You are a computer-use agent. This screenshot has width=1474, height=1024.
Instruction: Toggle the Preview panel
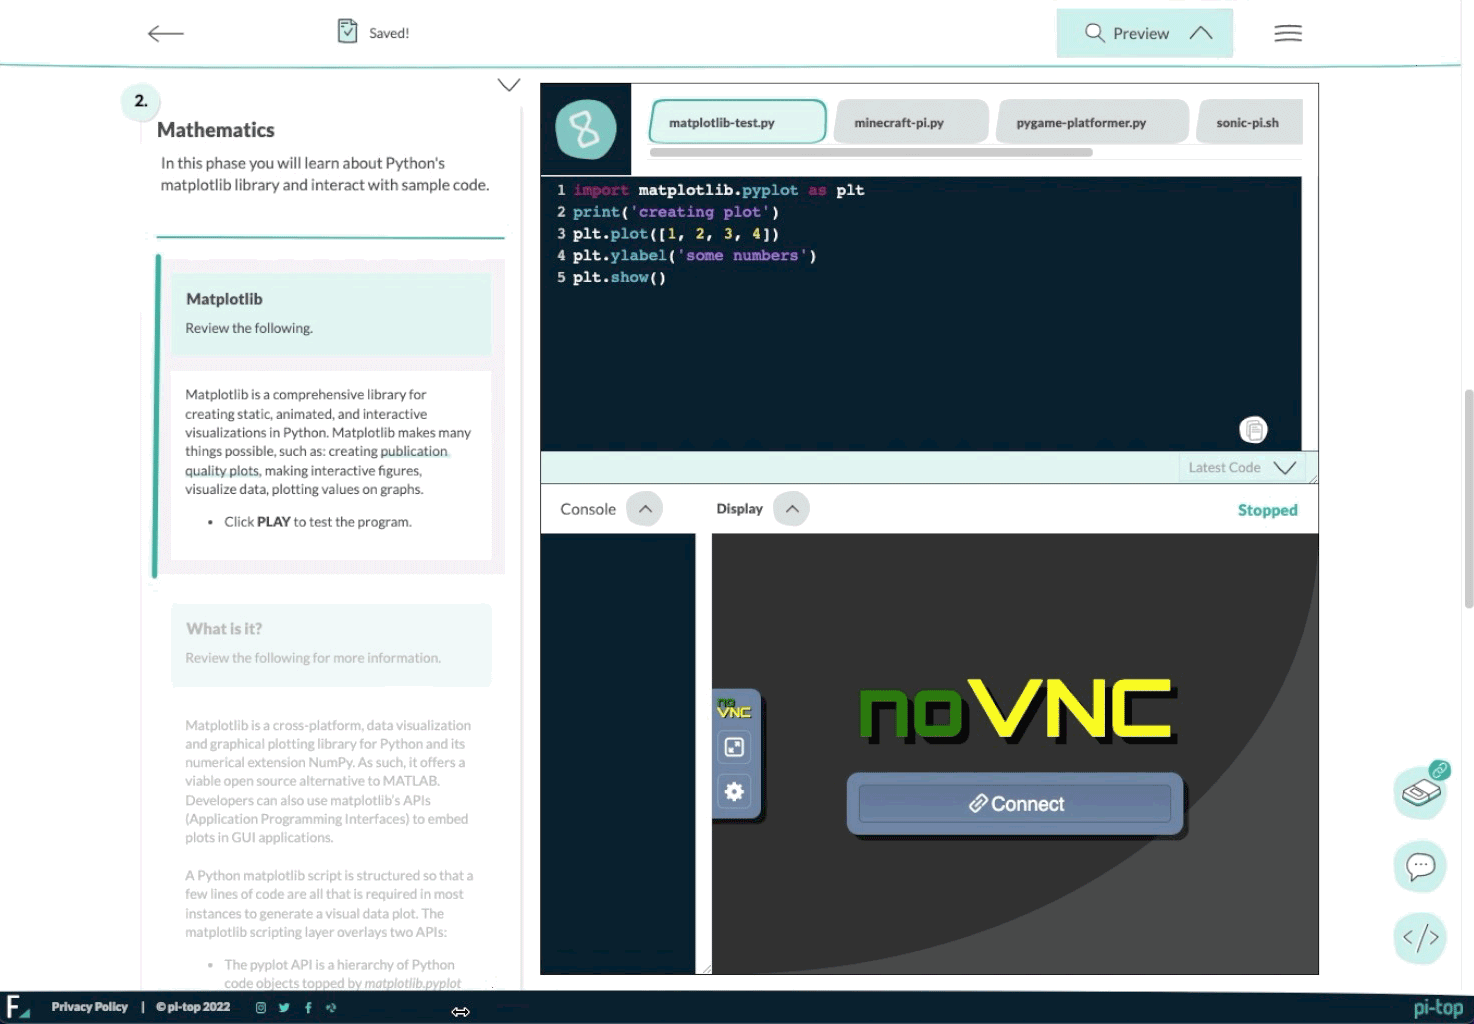tap(1144, 33)
